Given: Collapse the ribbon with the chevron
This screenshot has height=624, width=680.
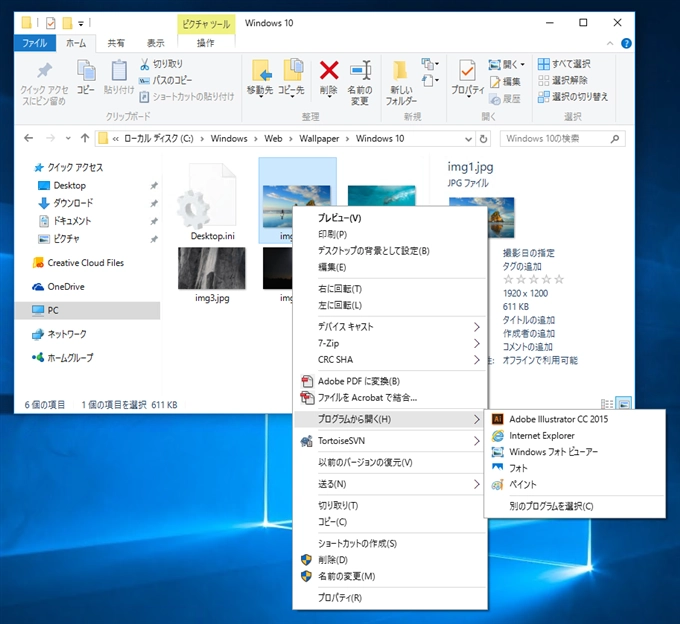Looking at the screenshot, I should (x=610, y=43).
